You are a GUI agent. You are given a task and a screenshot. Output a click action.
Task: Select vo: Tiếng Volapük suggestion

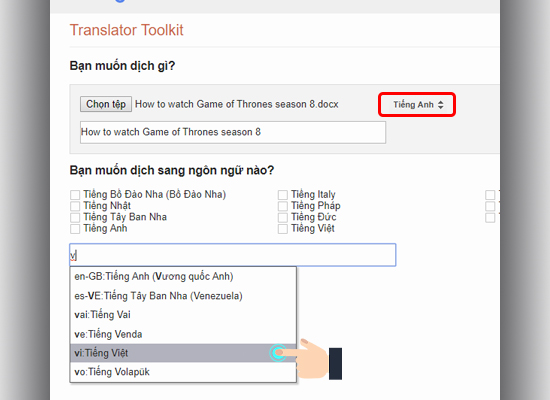[183, 372]
